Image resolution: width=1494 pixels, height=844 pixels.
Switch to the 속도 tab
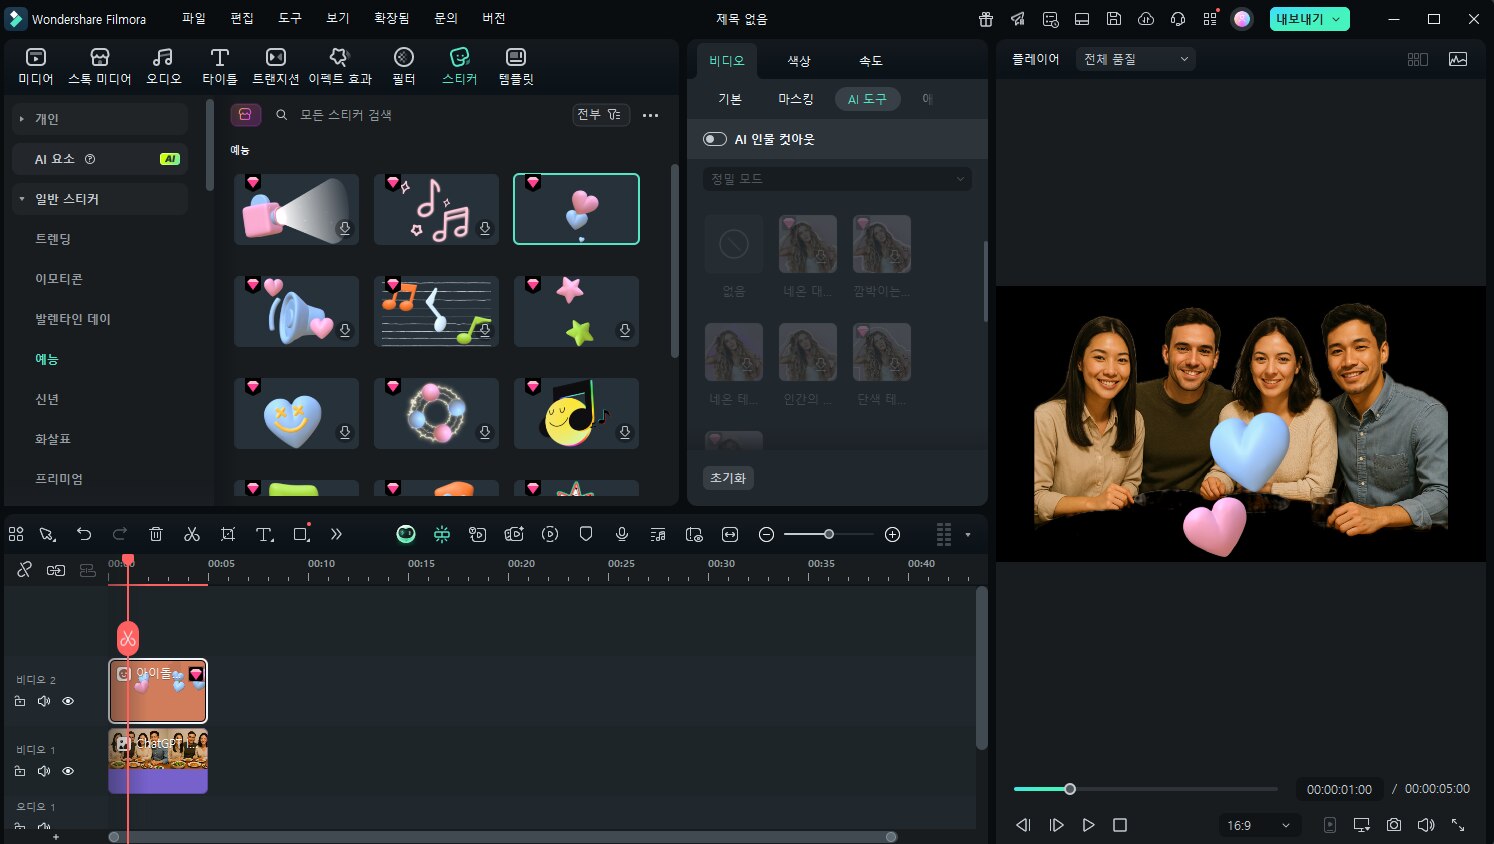click(x=871, y=61)
